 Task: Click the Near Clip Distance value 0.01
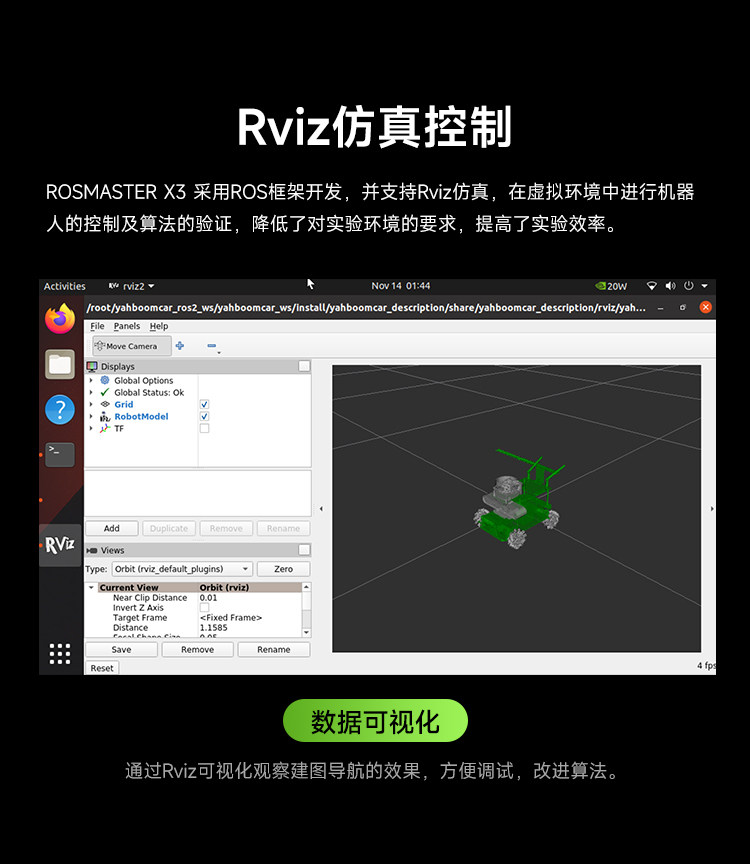coord(208,598)
